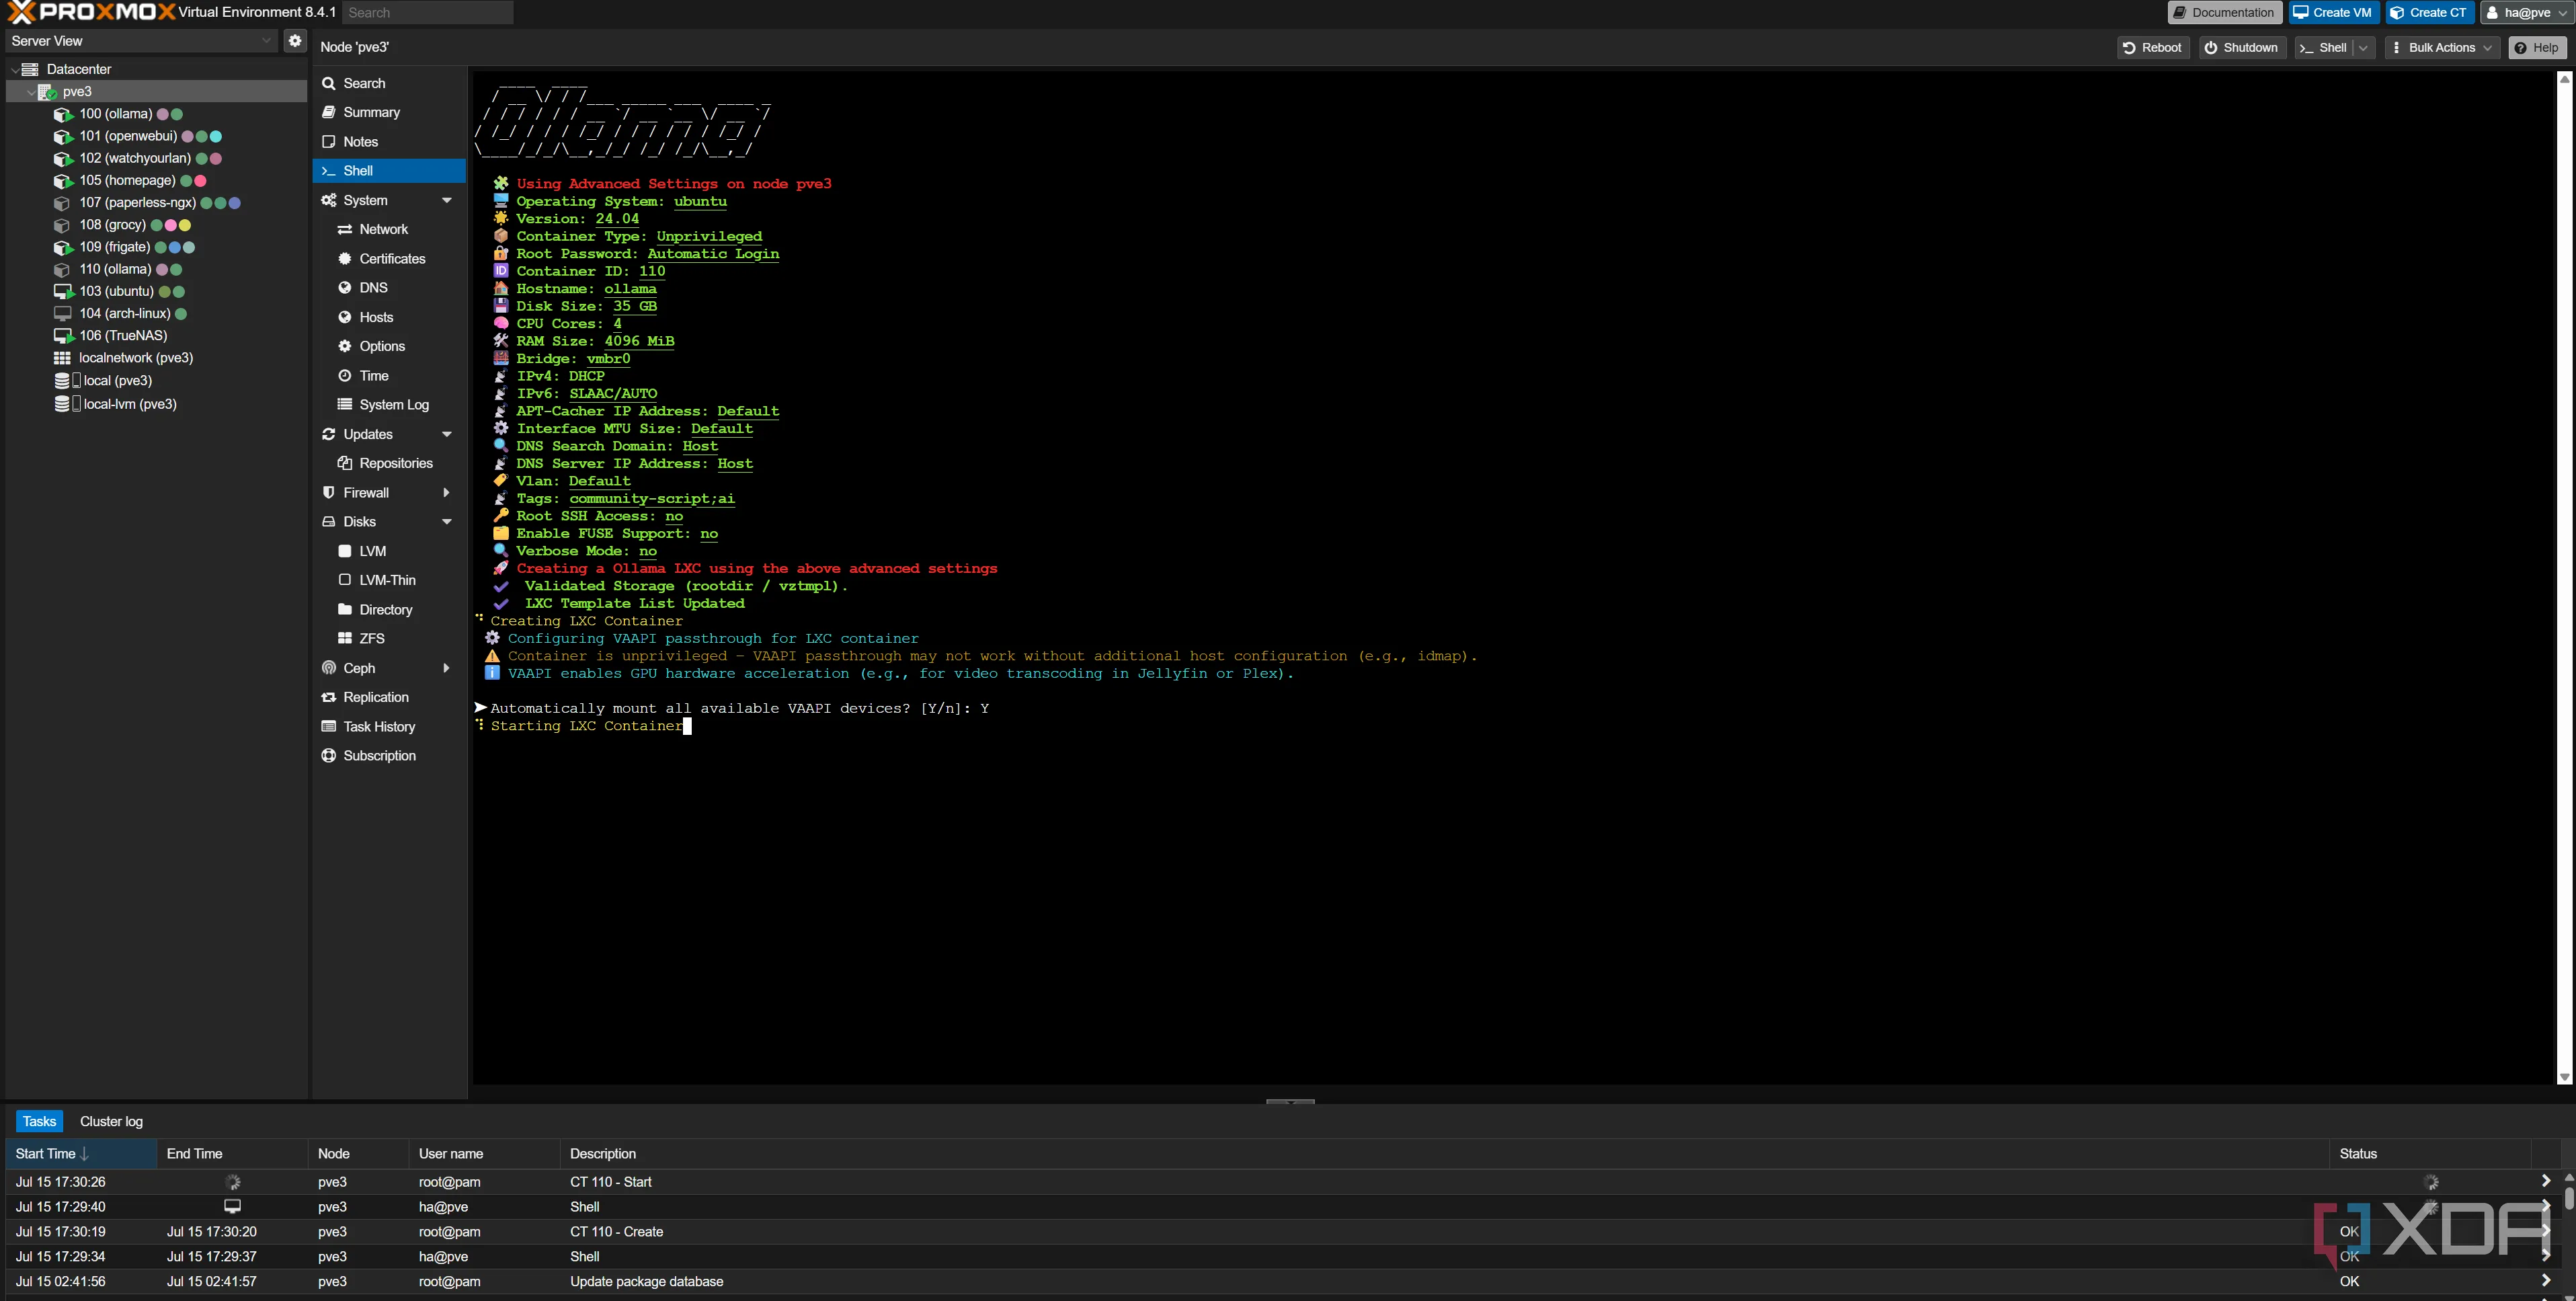Click the toolbar Shell button
This screenshot has height=1301, width=2576.
pyautogui.click(x=2324, y=48)
